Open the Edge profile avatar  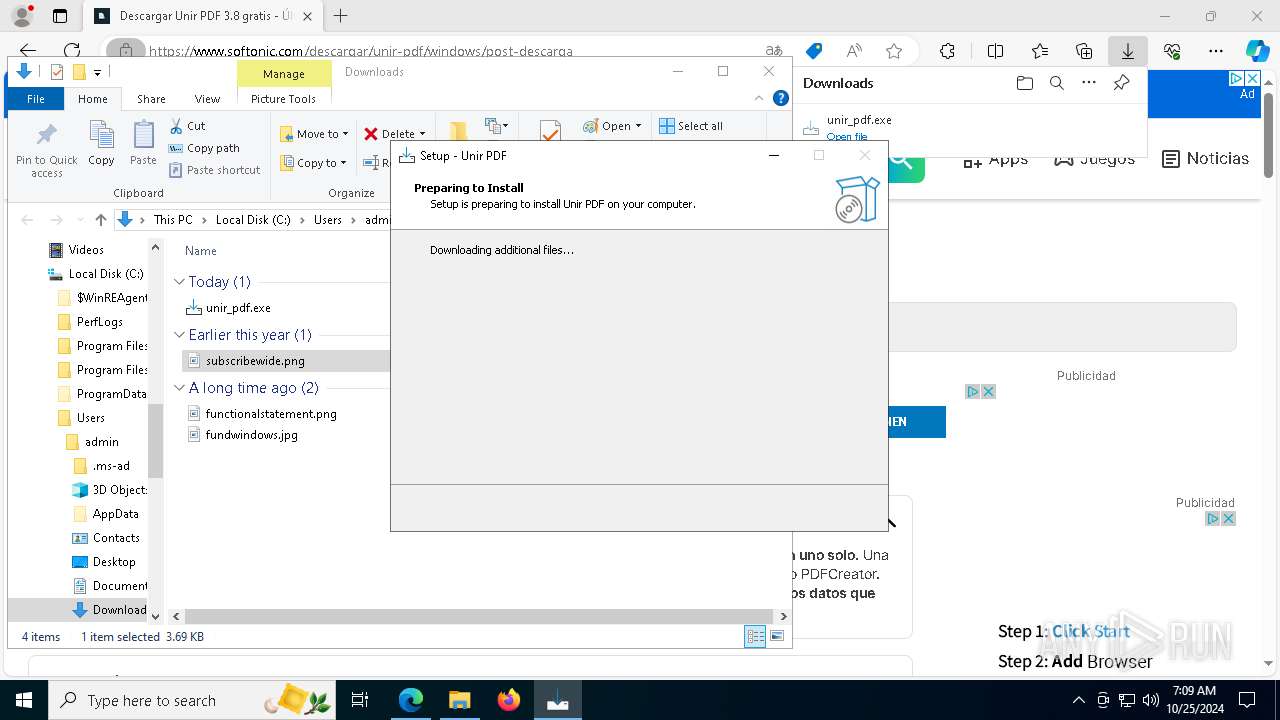(21, 16)
